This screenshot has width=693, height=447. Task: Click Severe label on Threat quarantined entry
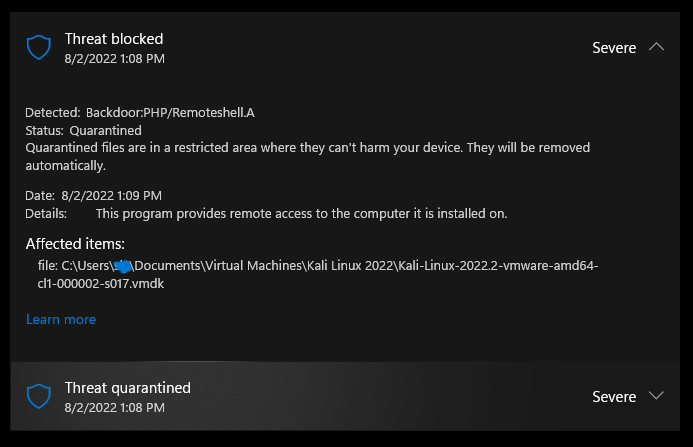pyautogui.click(x=614, y=397)
